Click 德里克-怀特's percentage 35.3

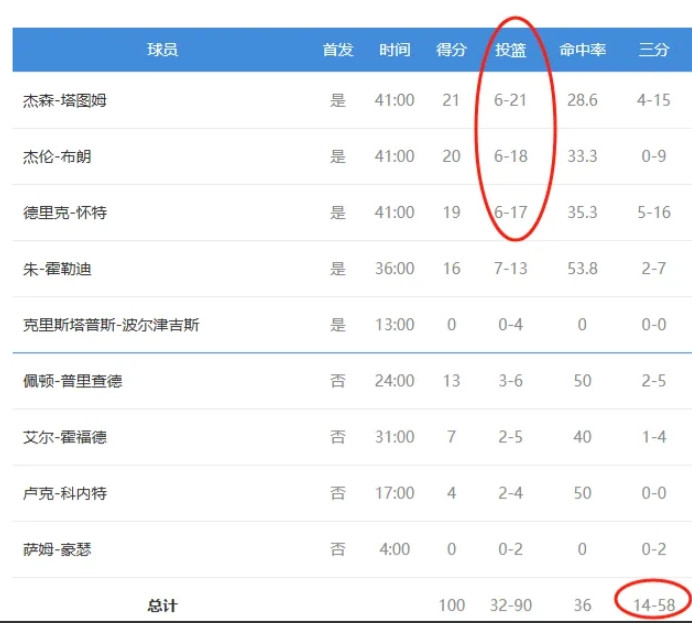(x=583, y=212)
